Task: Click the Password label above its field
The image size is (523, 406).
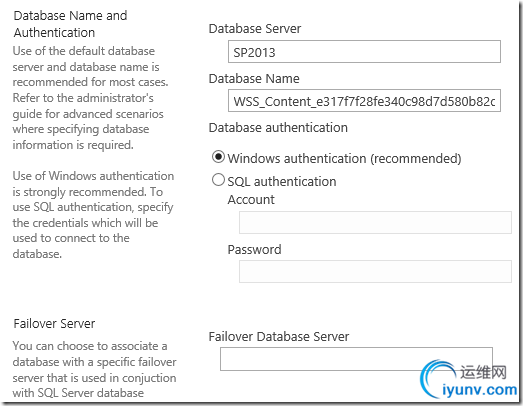Action: click(254, 250)
